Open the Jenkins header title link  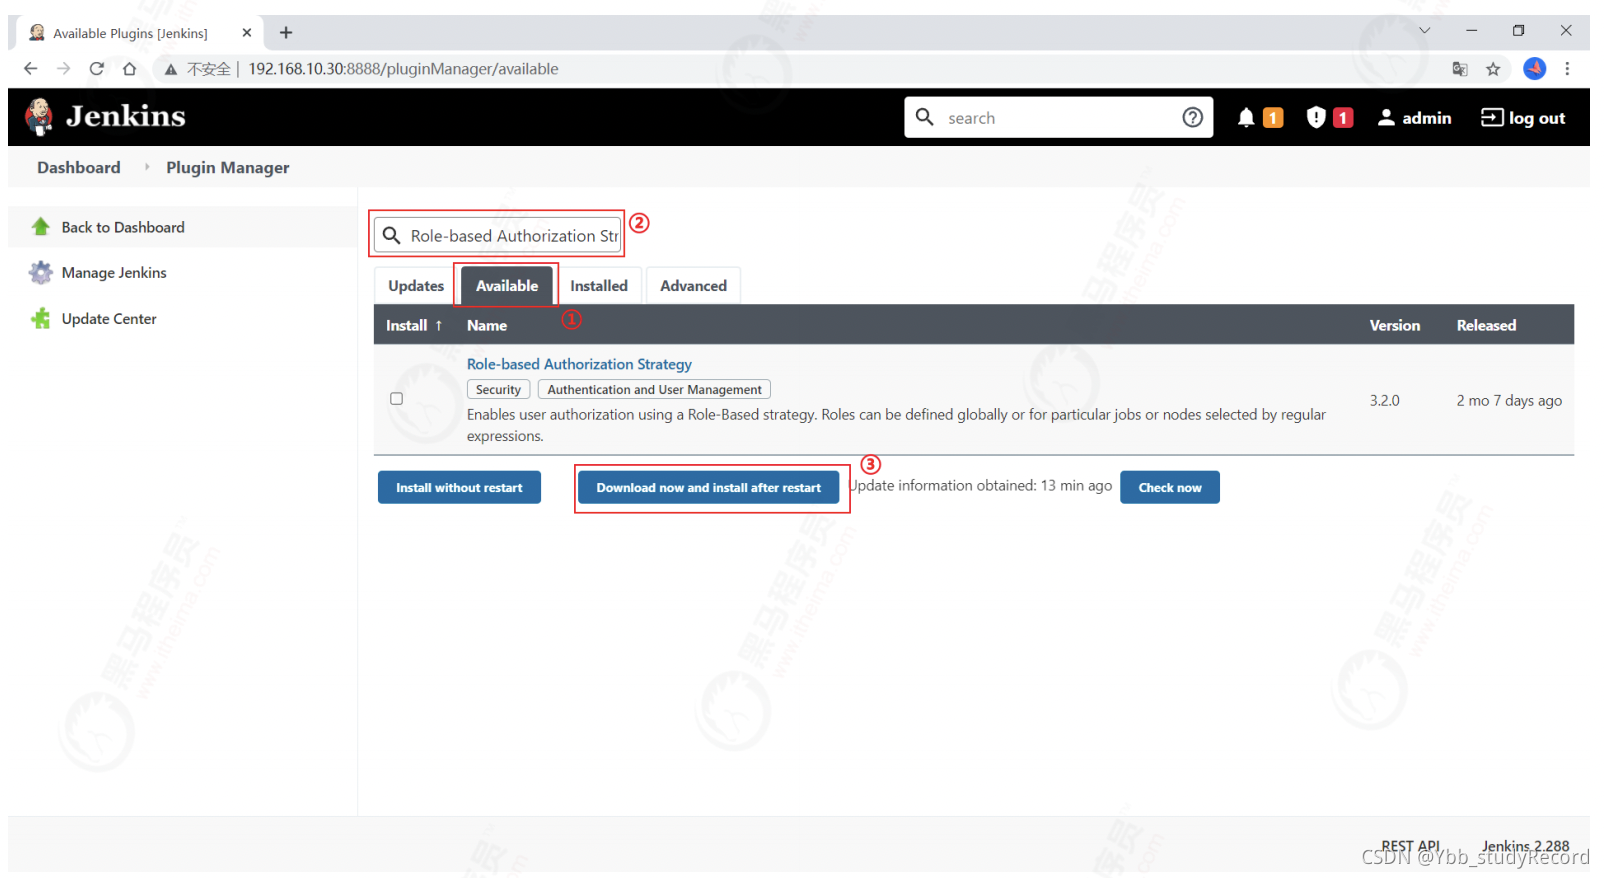(x=126, y=116)
